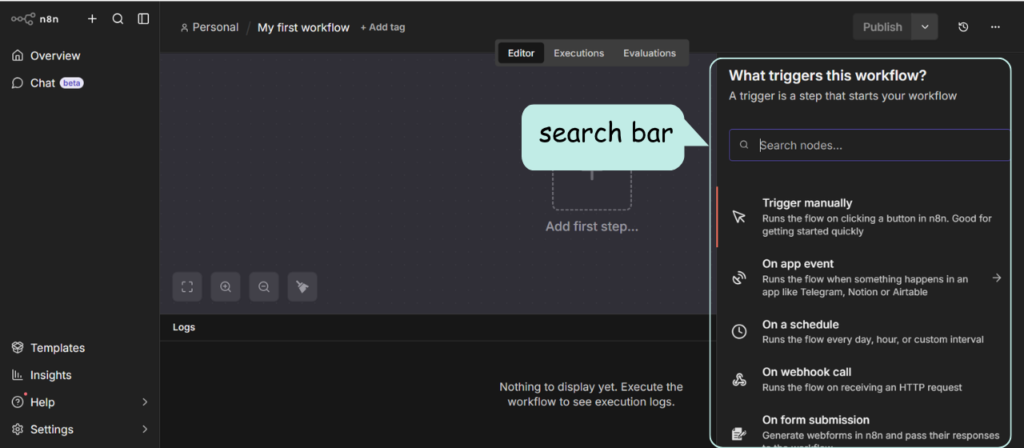Image resolution: width=1024 pixels, height=448 pixels.
Task: Expand the Settings submenu
Action: click(144, 429)
